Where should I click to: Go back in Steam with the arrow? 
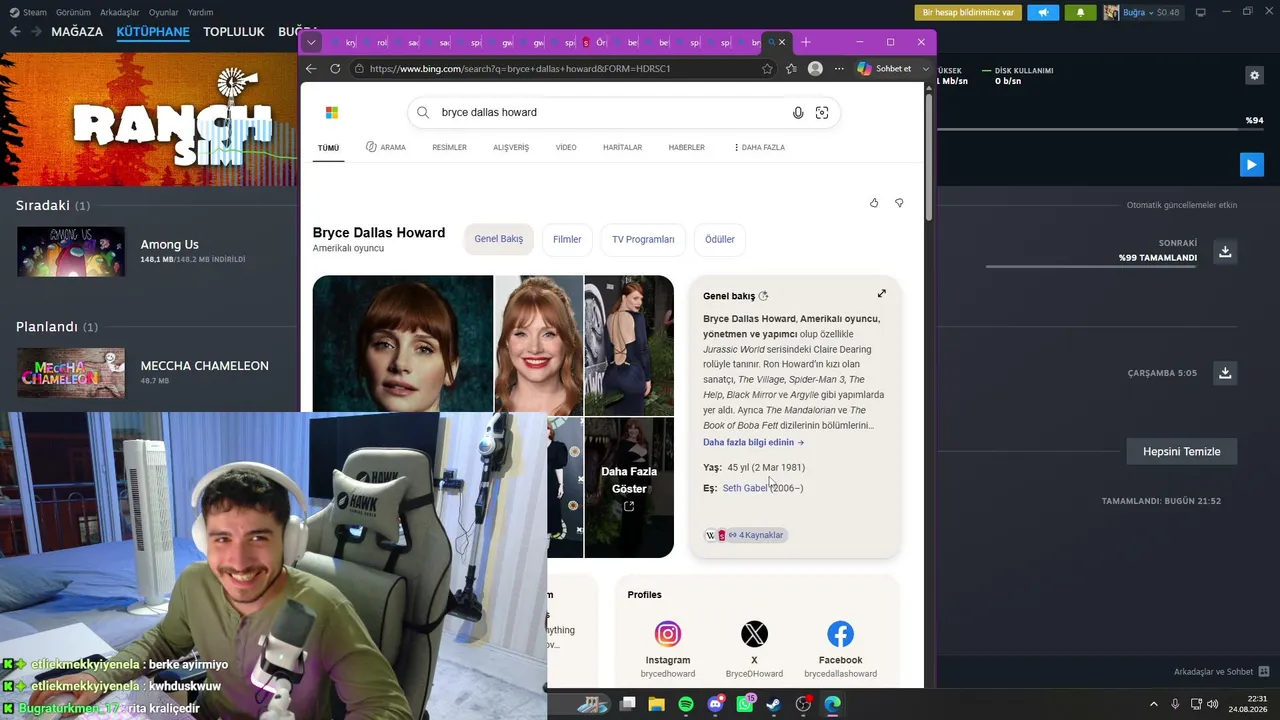pos(15,31)
